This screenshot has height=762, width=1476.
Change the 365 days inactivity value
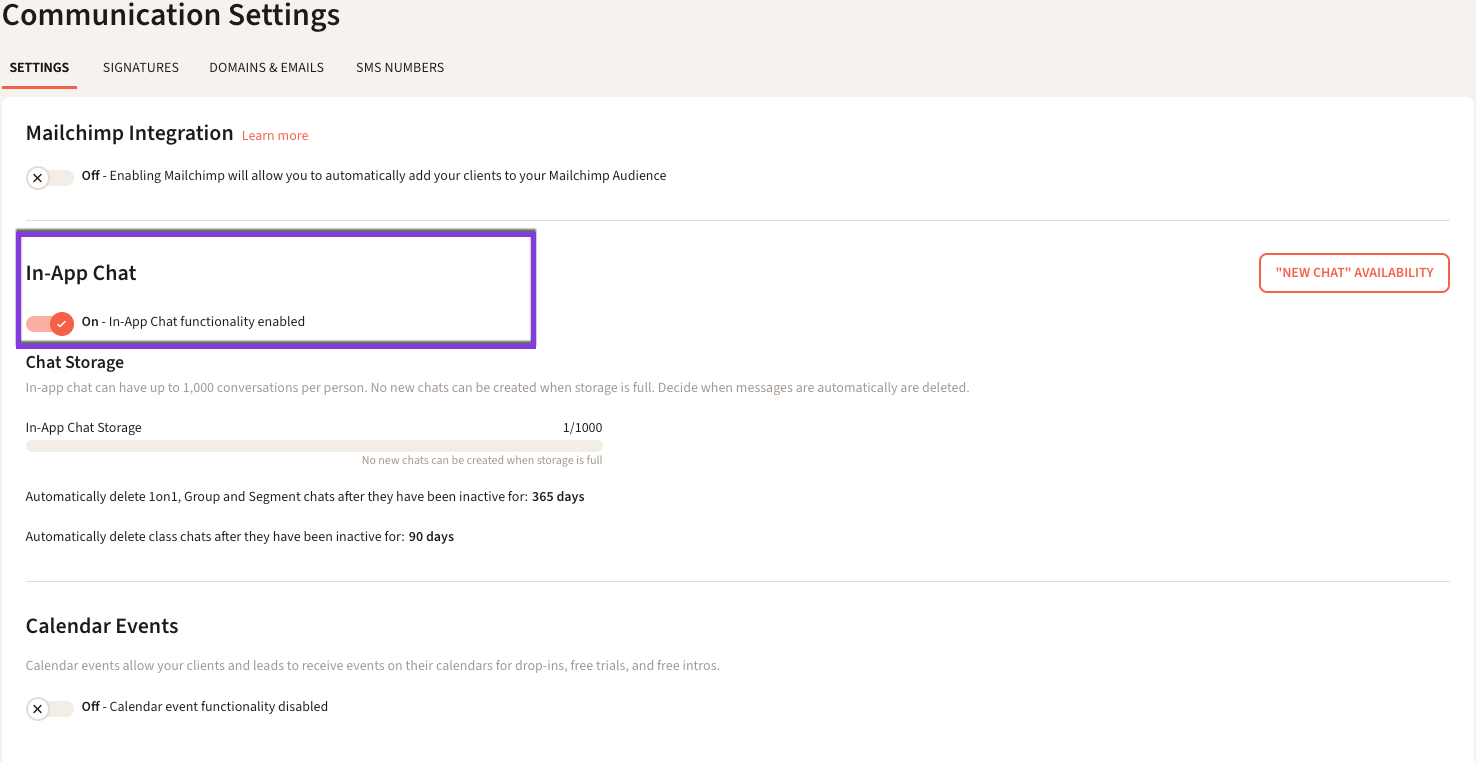coord(558,497)
